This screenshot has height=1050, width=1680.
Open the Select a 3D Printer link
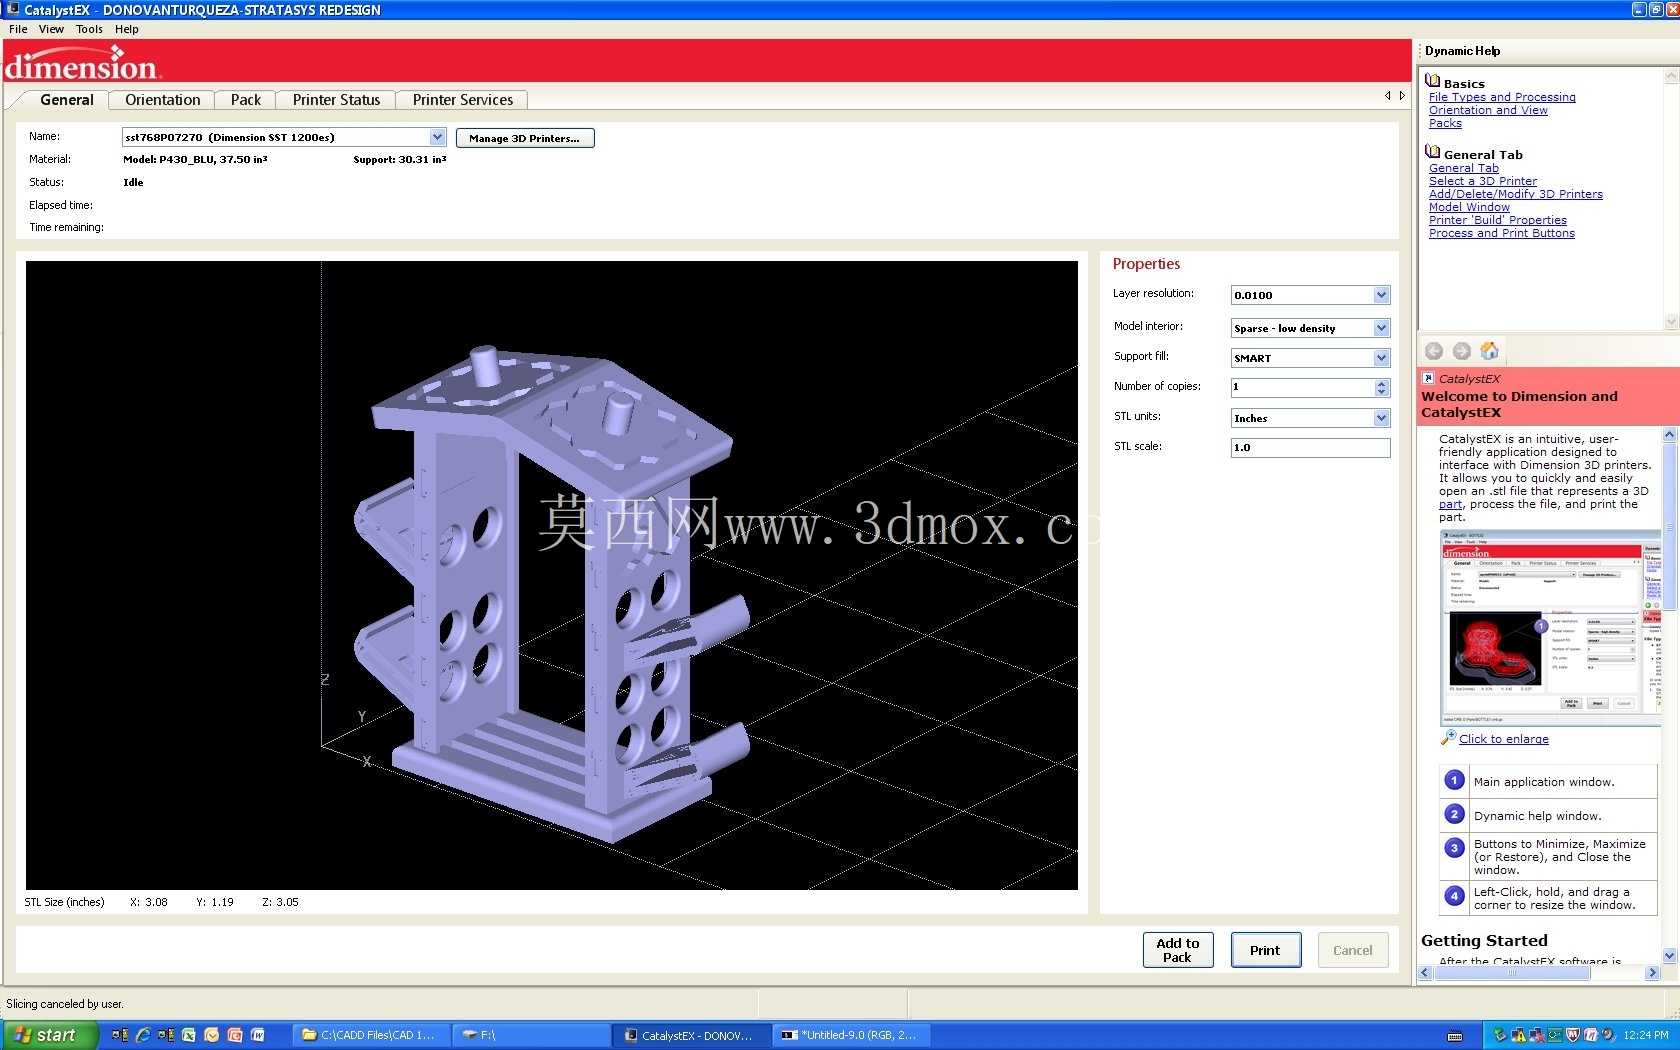coord(1483,181)
